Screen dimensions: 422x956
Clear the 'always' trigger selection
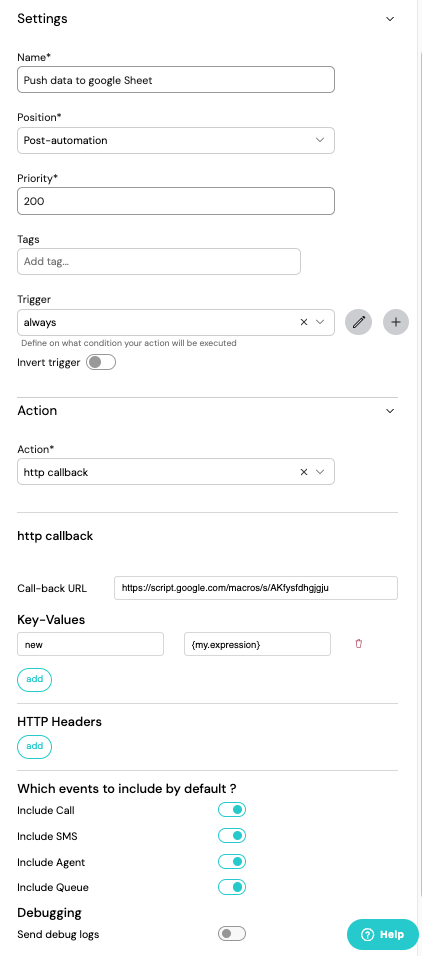point(304,322)
